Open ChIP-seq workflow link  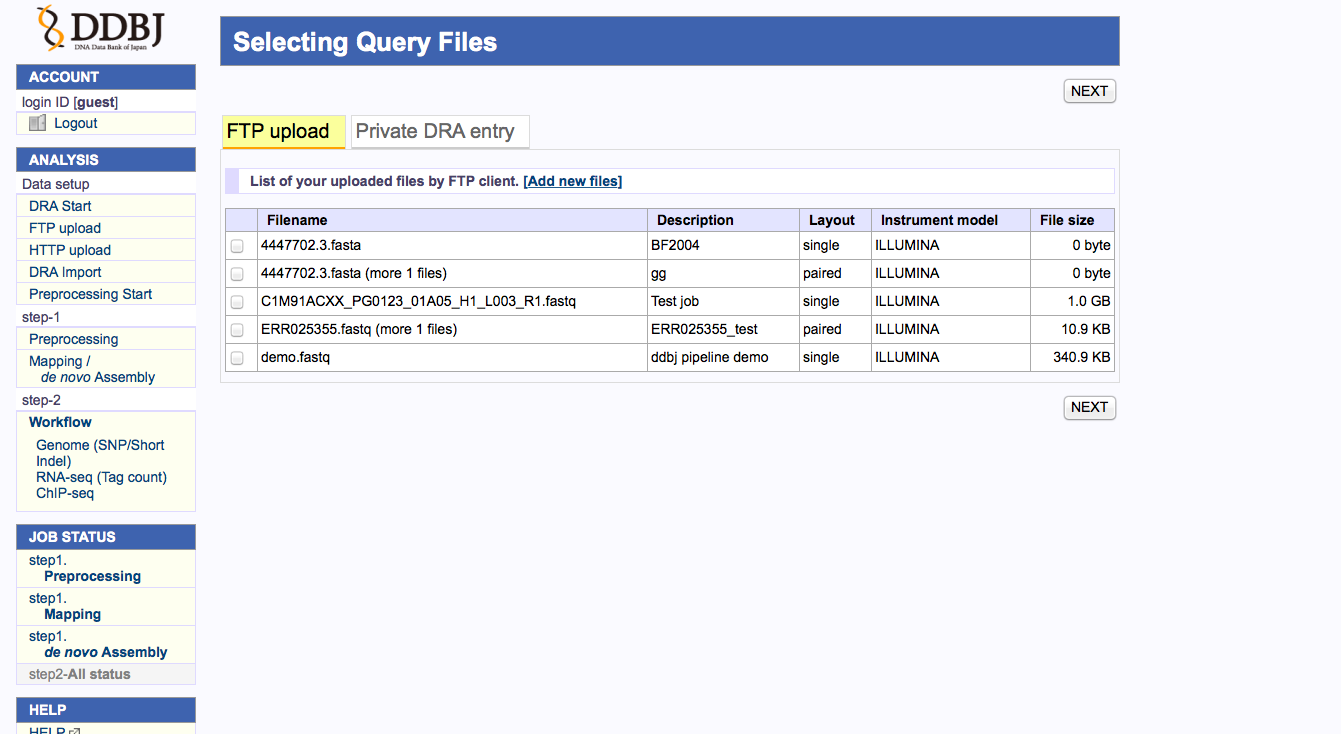click(65, 493)
